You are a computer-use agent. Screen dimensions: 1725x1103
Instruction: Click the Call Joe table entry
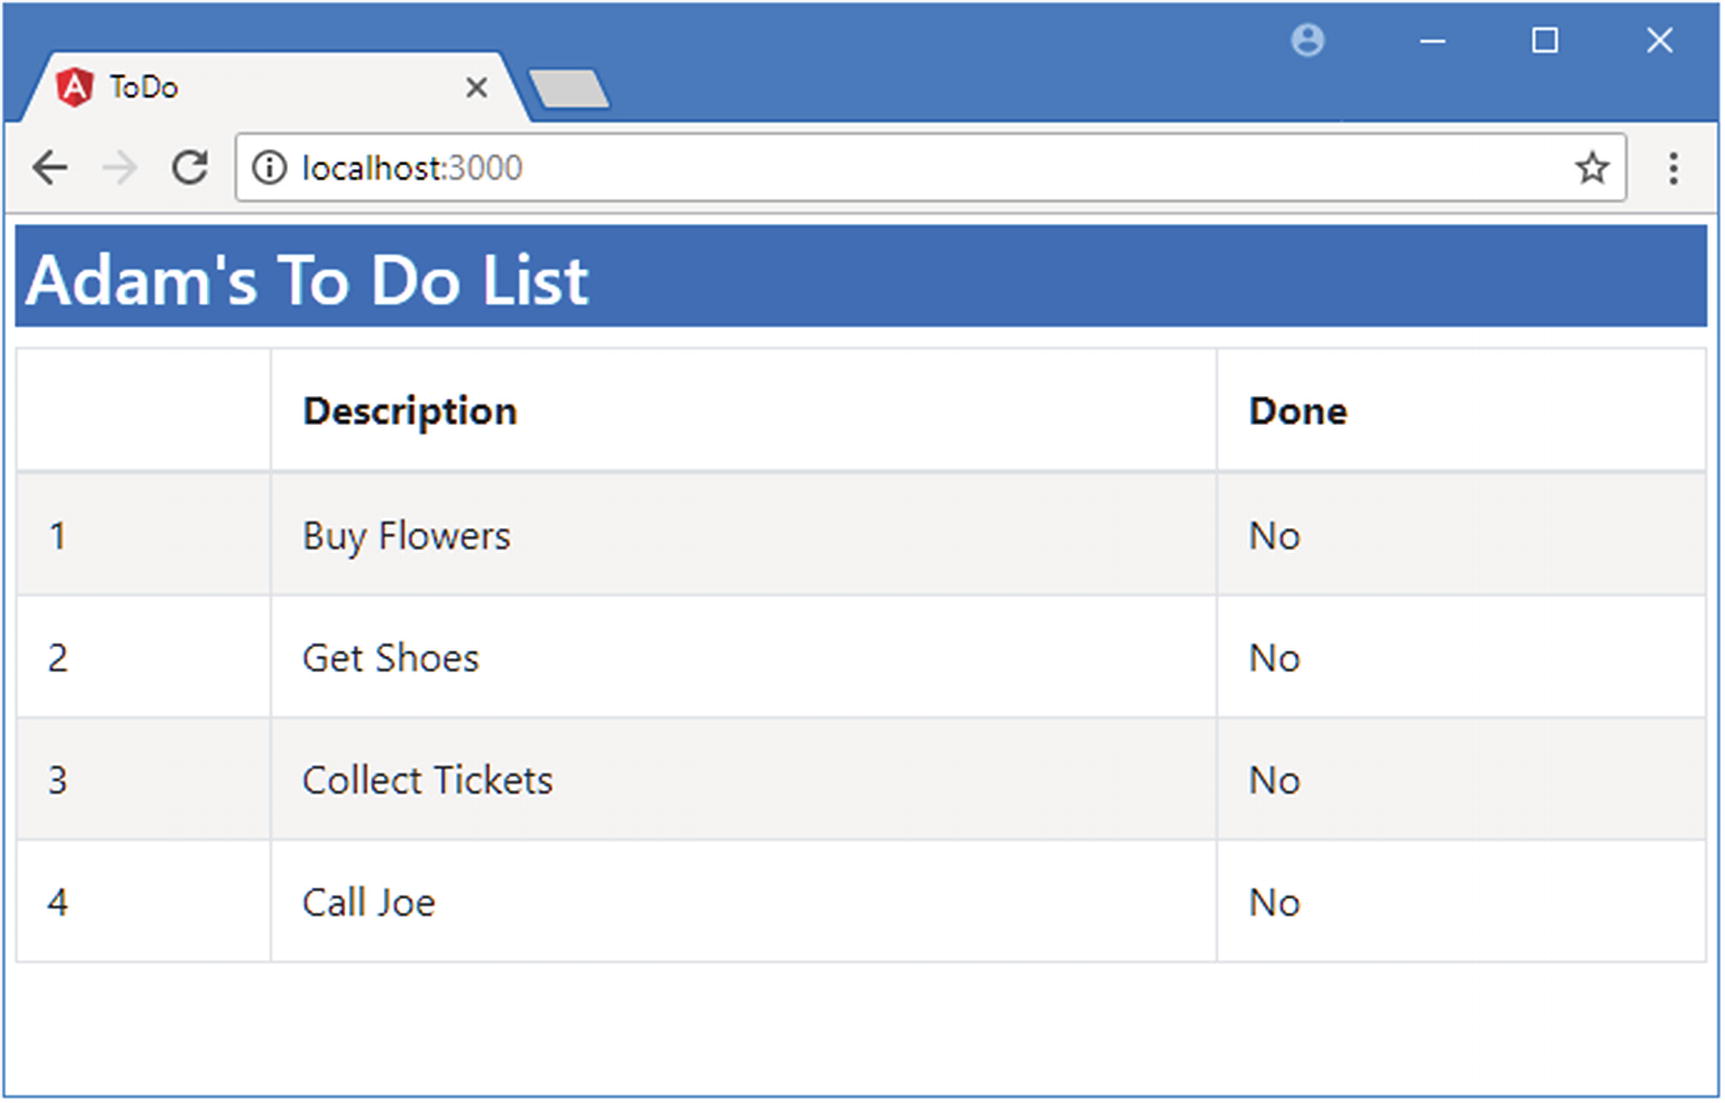point(369,902)
